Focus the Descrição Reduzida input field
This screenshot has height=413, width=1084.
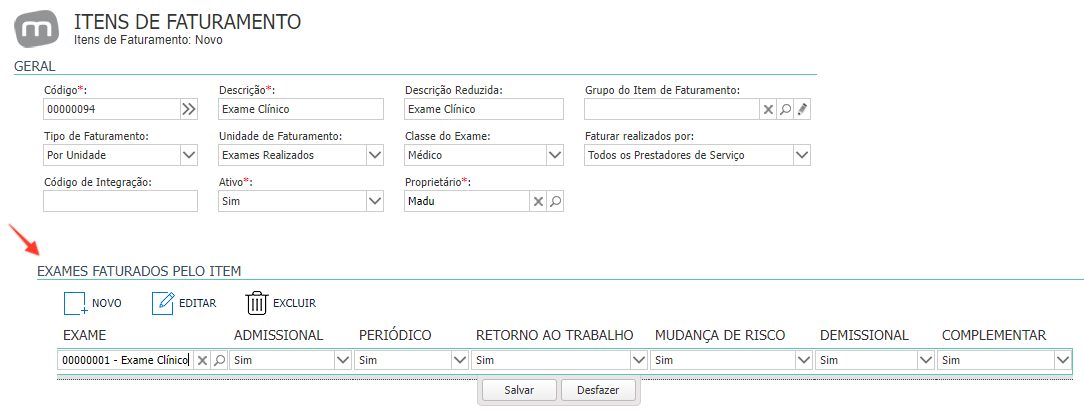click(x=484, y=109)
